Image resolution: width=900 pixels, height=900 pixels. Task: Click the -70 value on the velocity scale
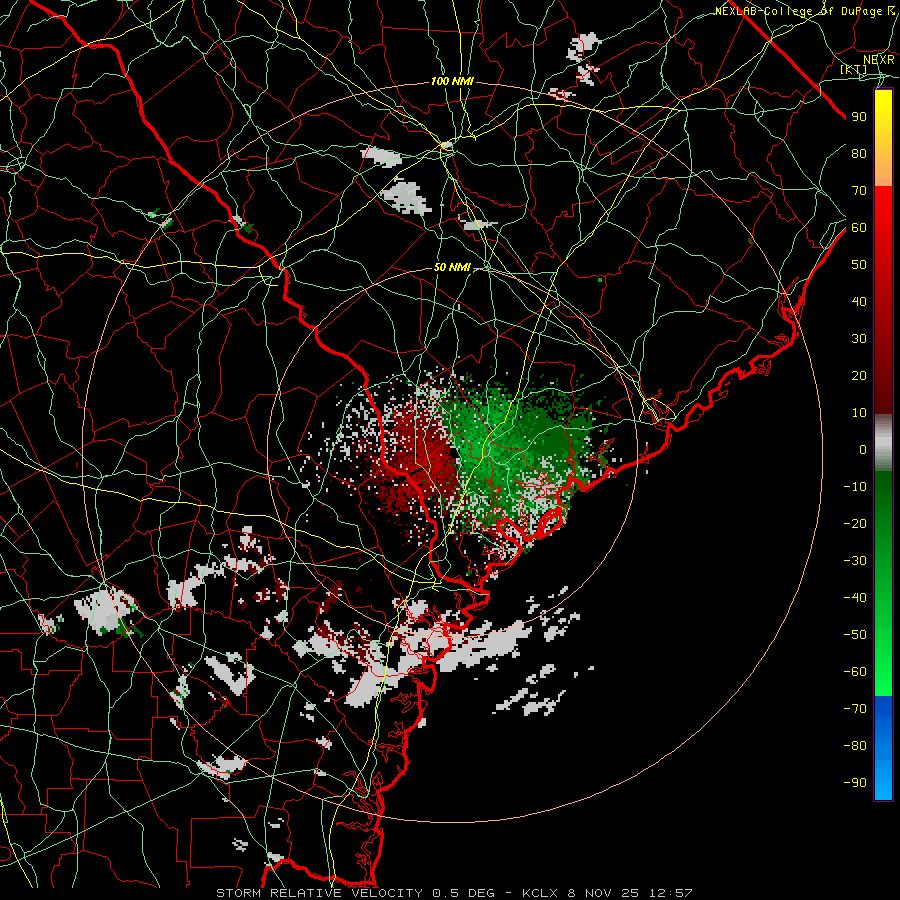pos(855,709)
